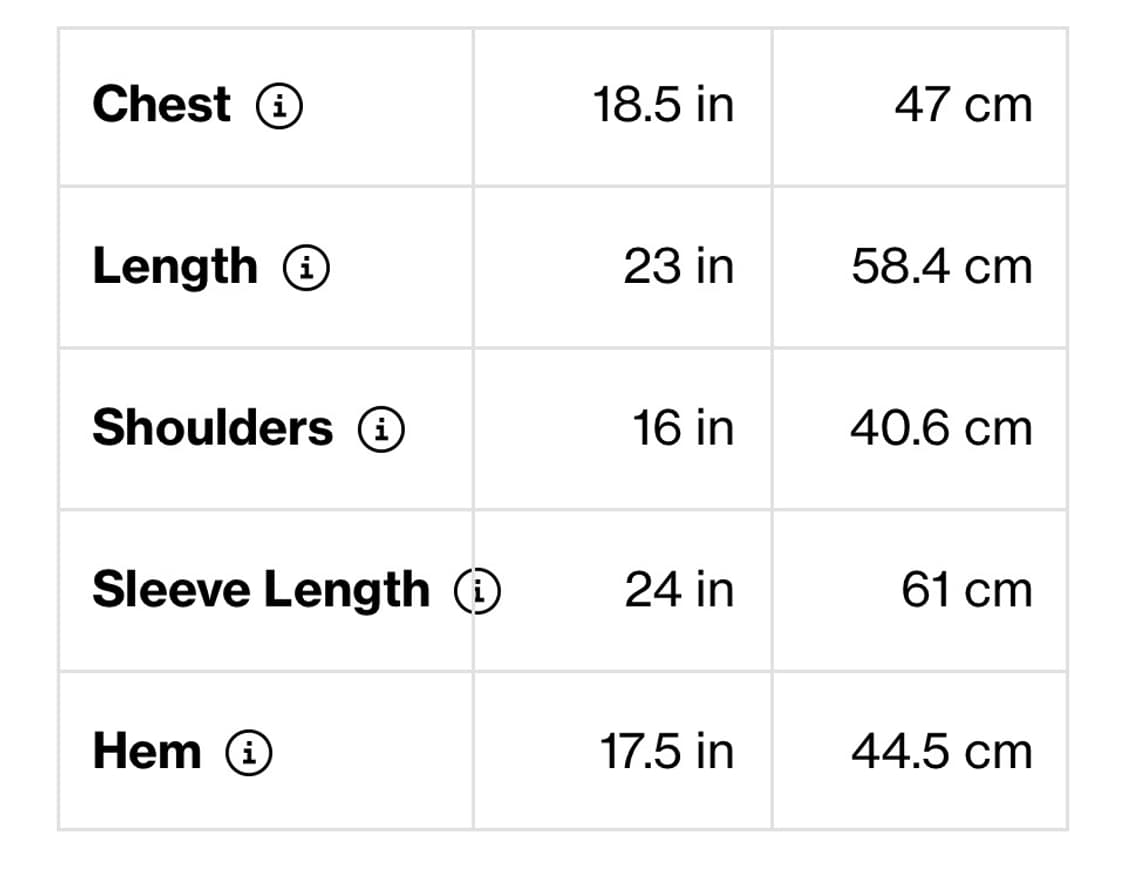Select the 58.4 cm length measurement
This screenshot has width=1125, height=872.
coord(941,267)
